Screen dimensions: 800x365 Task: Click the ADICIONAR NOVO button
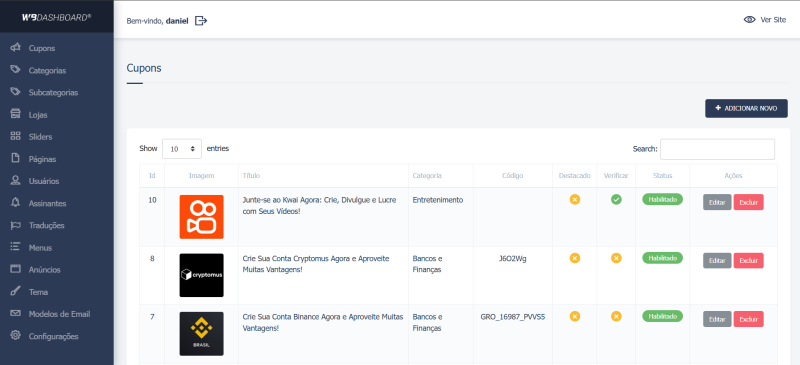(746, 108)
